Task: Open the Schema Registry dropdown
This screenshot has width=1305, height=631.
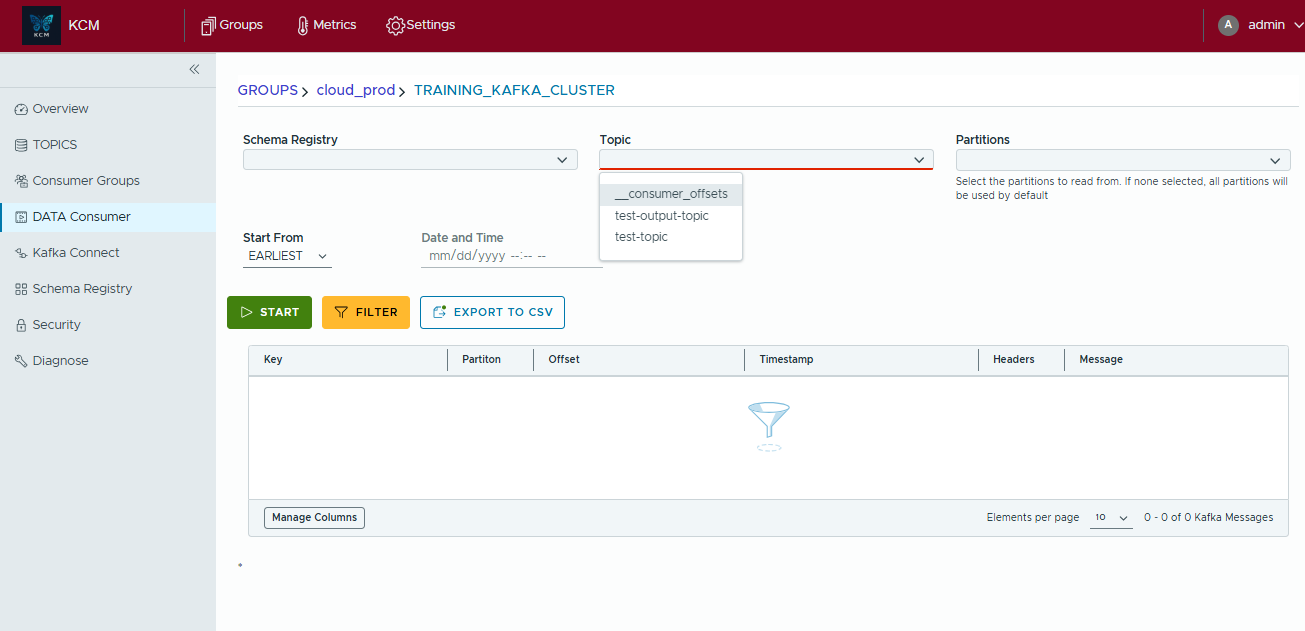Action: [410, 160]
